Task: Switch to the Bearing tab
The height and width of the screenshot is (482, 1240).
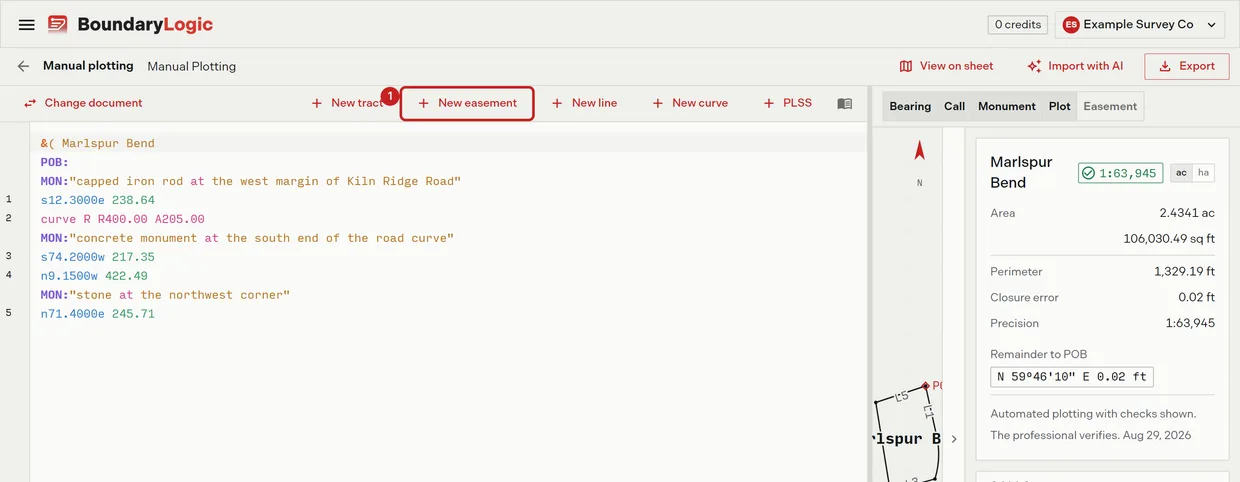Action: [910, 106]
